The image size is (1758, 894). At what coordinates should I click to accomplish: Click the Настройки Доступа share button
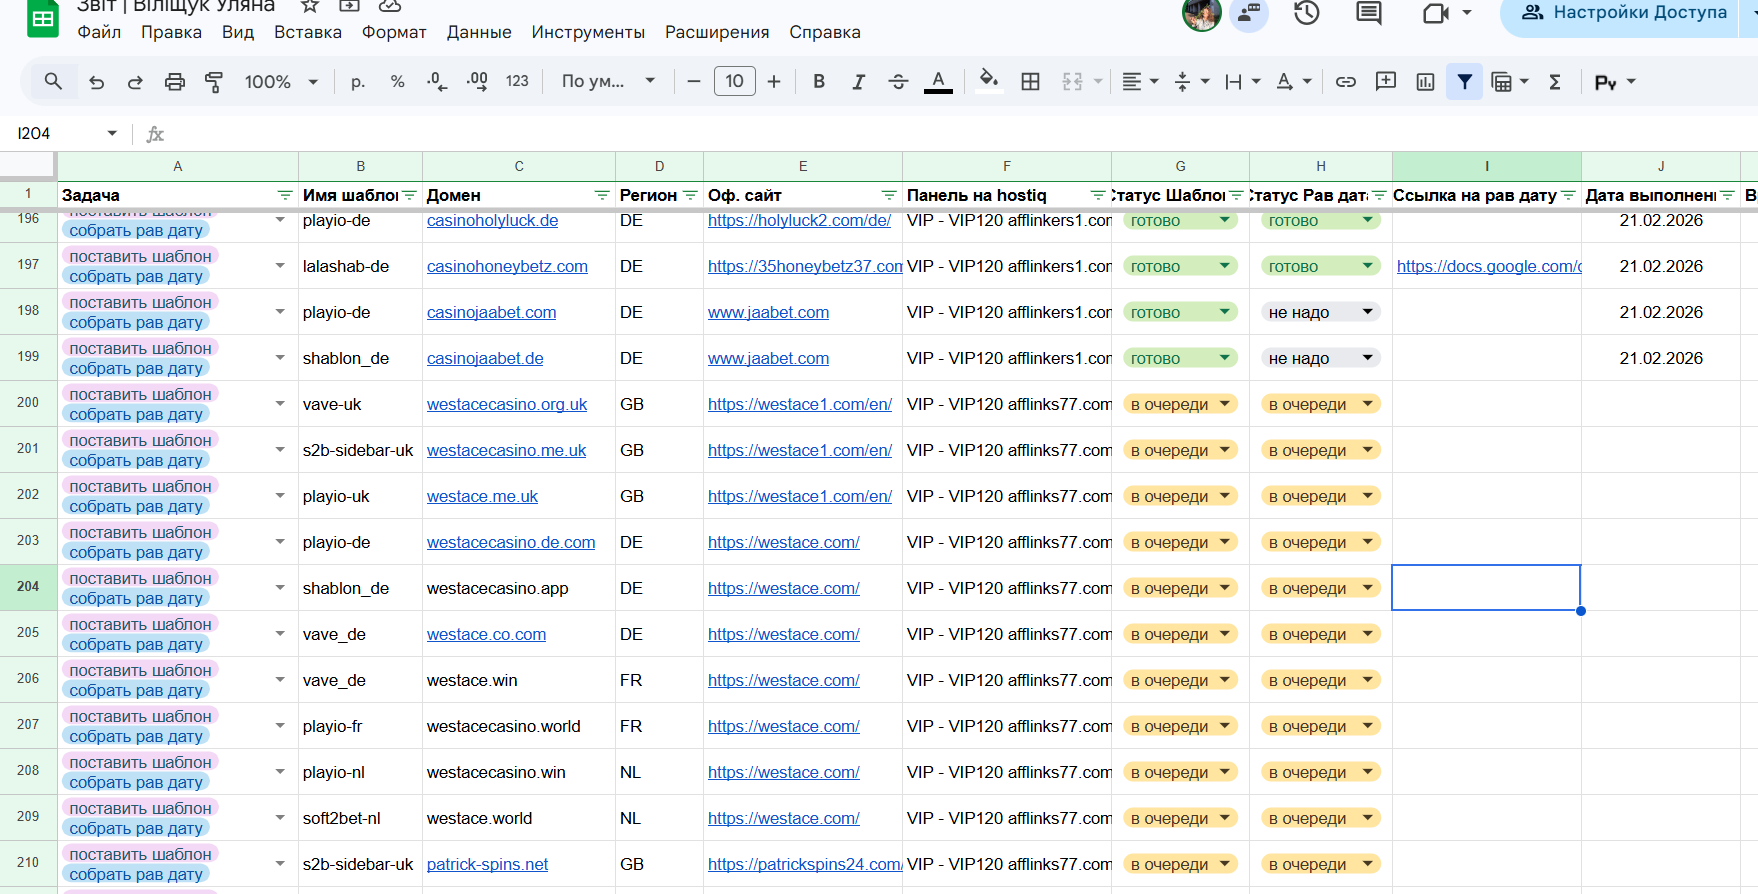[x=1625, y=13]
